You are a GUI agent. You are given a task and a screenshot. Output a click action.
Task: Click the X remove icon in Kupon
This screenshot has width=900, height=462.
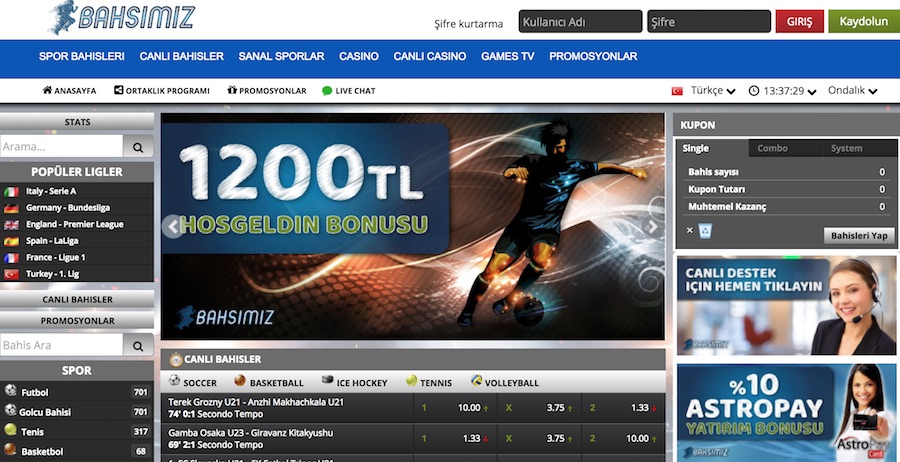[x=689, y=230]
